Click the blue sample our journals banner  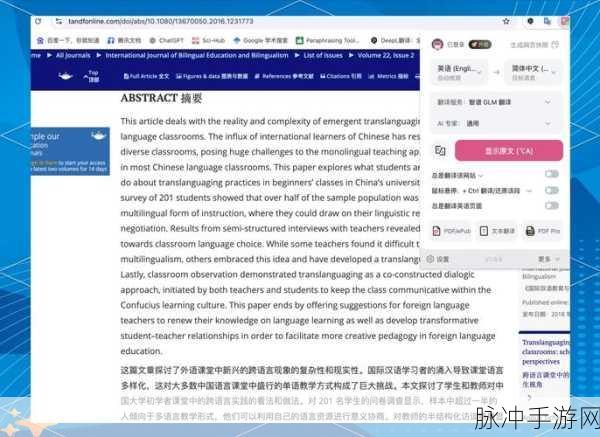click(x=70, y=152)
